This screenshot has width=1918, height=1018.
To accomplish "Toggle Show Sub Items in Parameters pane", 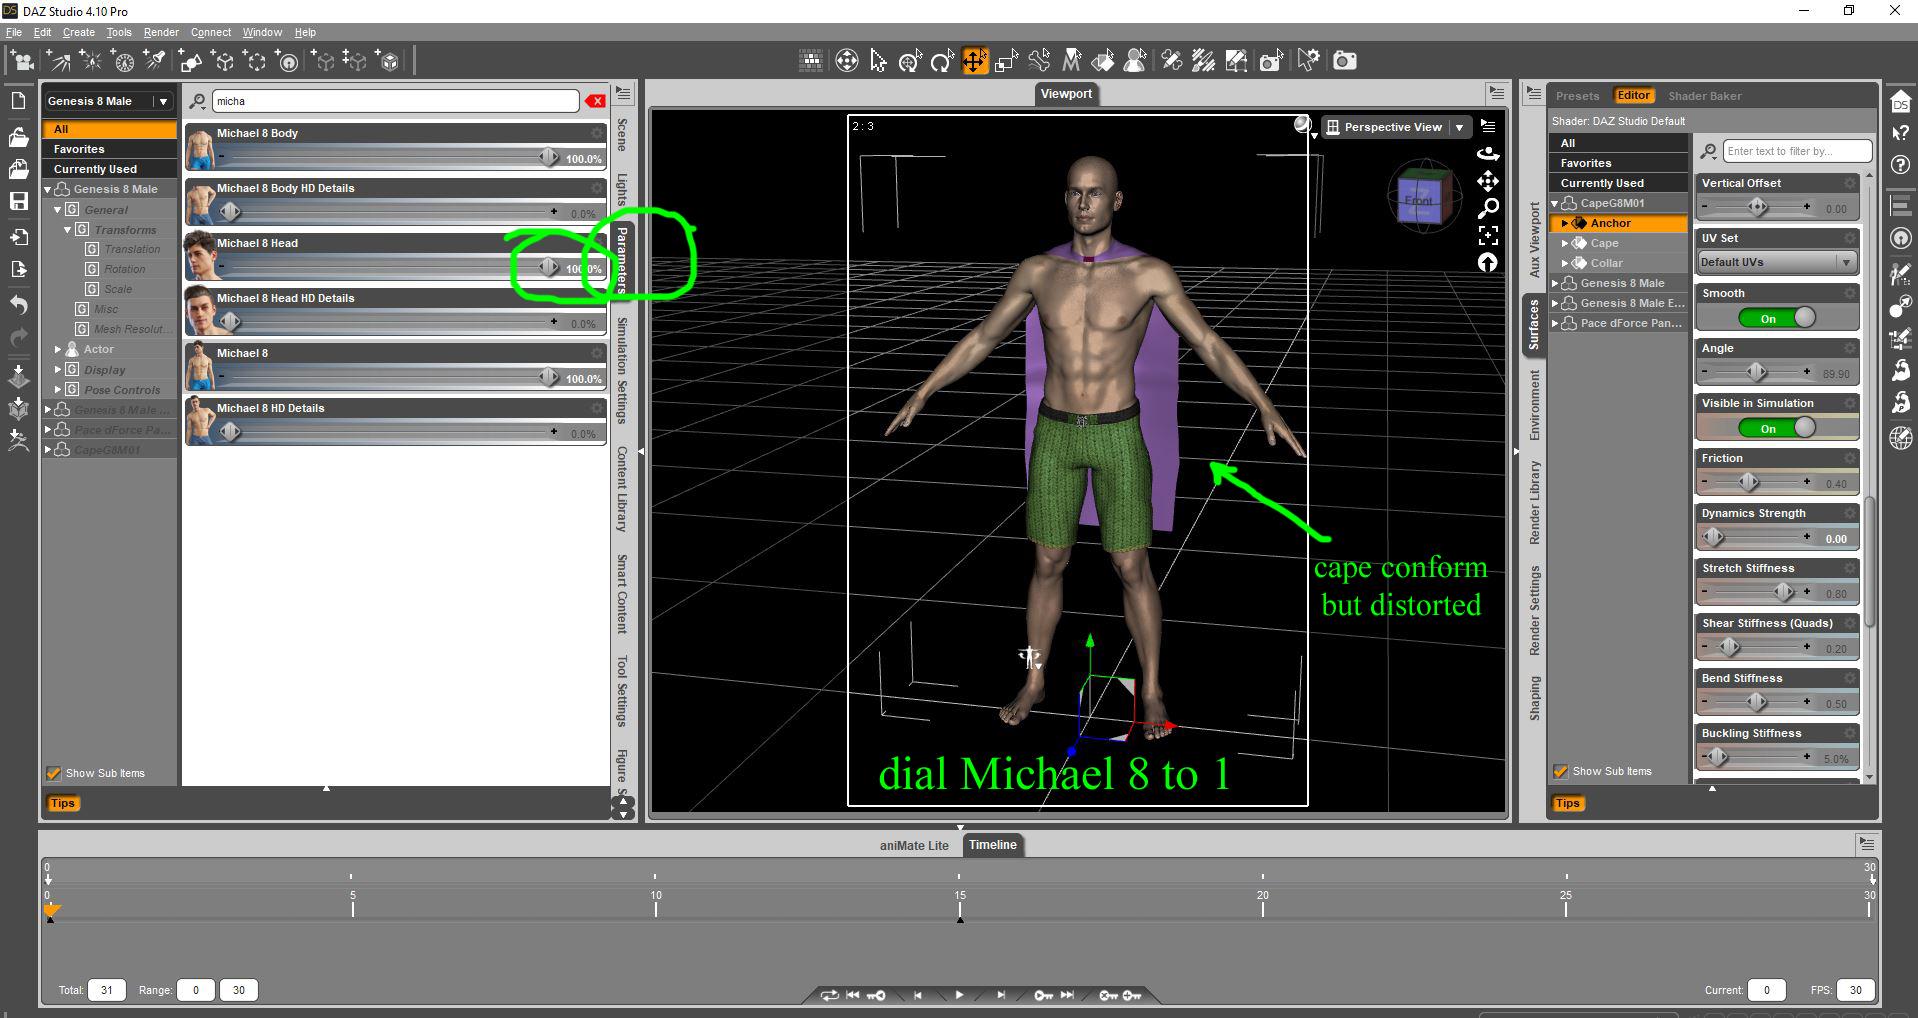I will tap(54, 773).
